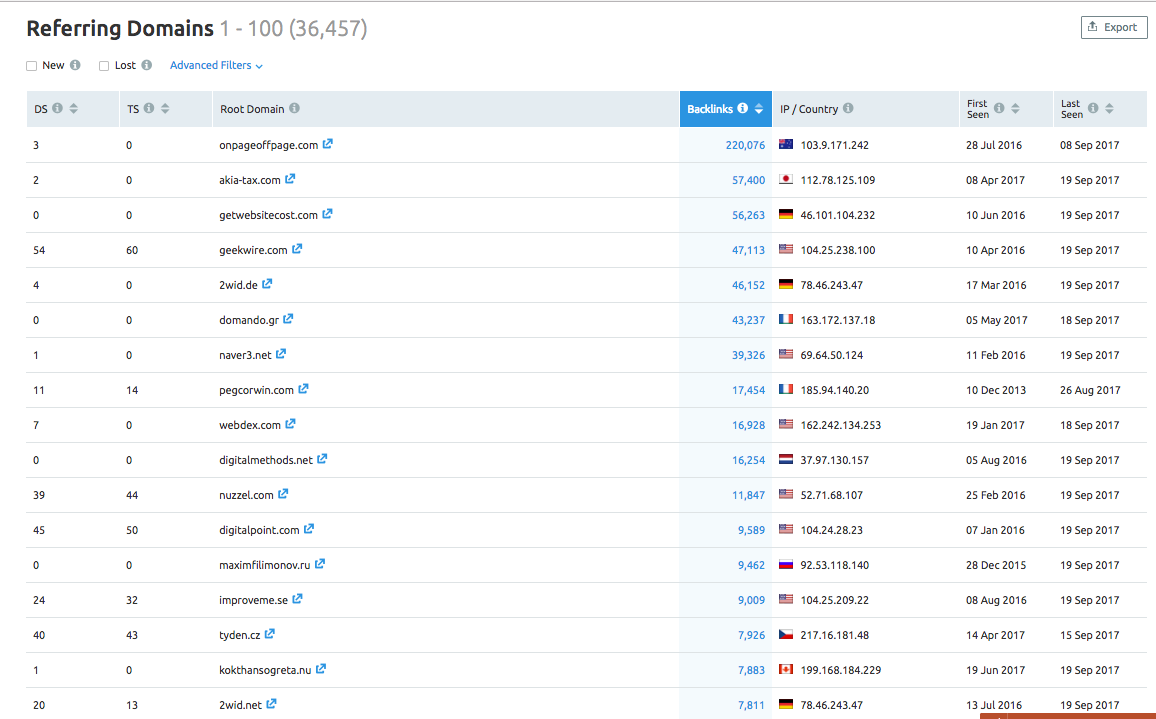Click the Russia flag for maximfilimonov.ru
Screen dimensions: 1156x719
point(786,564)
